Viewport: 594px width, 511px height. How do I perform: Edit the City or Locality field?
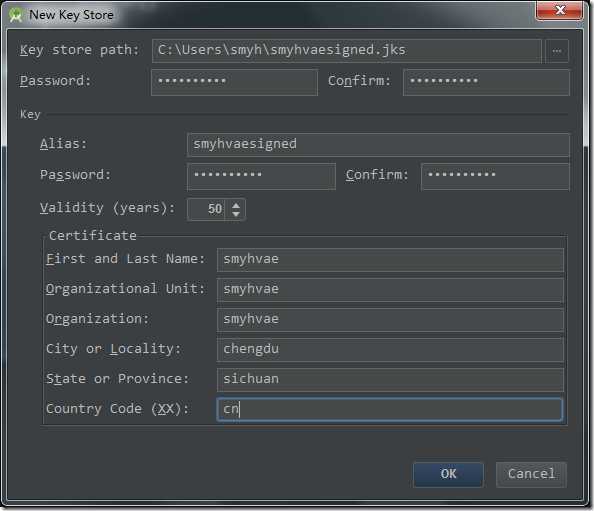coord(390,349)
